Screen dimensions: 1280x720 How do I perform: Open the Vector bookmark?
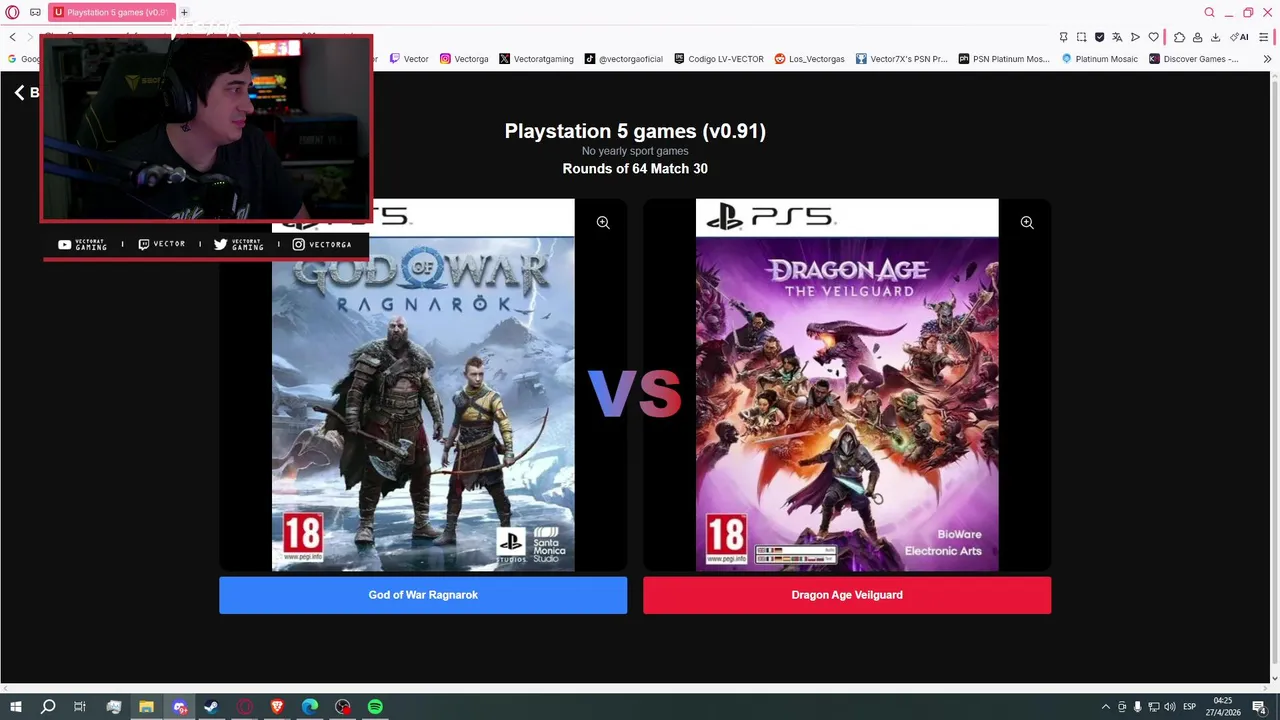409,59
